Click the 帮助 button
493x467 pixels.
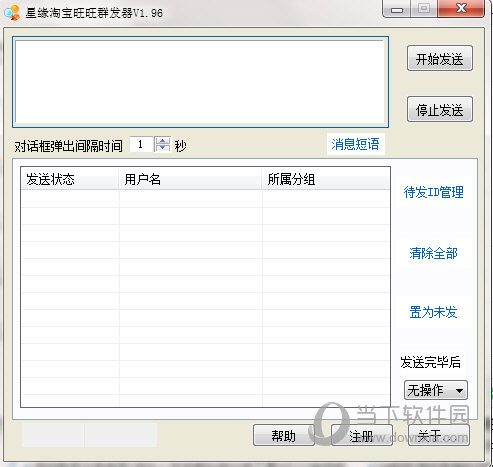coord(284,435)
